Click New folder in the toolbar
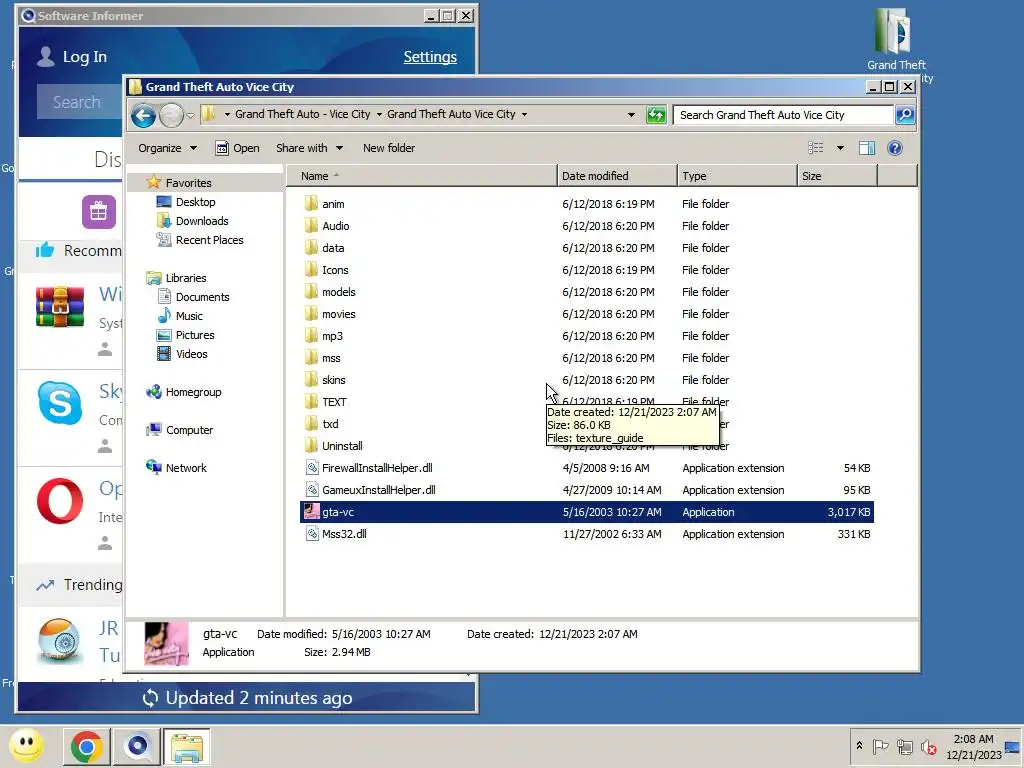The height and width of the screenshot is (768, 1024). (x=389, y=148)
